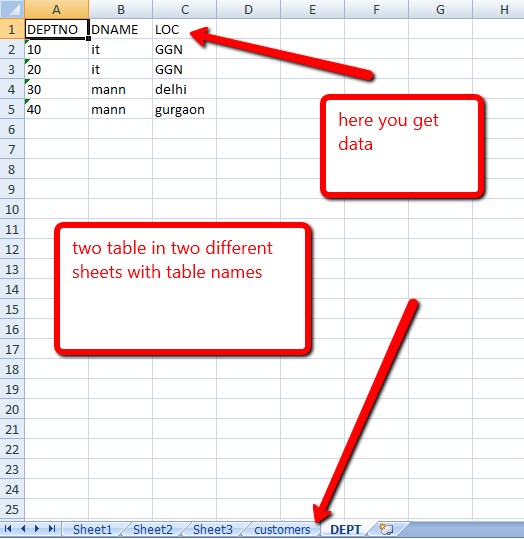Screen dimensions: 524x539
Task: Open the Sheet1 tab
Action: click(x=92, y=529)
